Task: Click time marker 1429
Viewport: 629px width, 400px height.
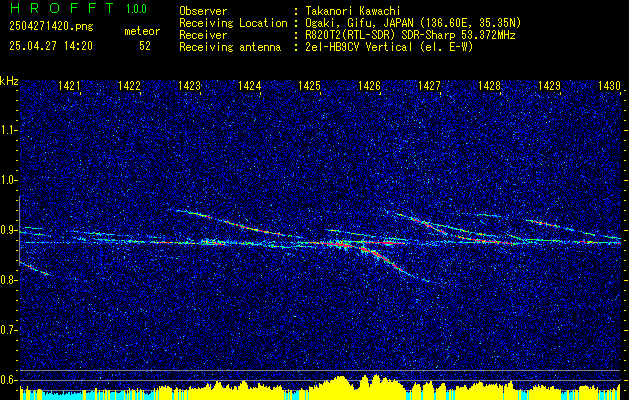Action: point(549,85)
